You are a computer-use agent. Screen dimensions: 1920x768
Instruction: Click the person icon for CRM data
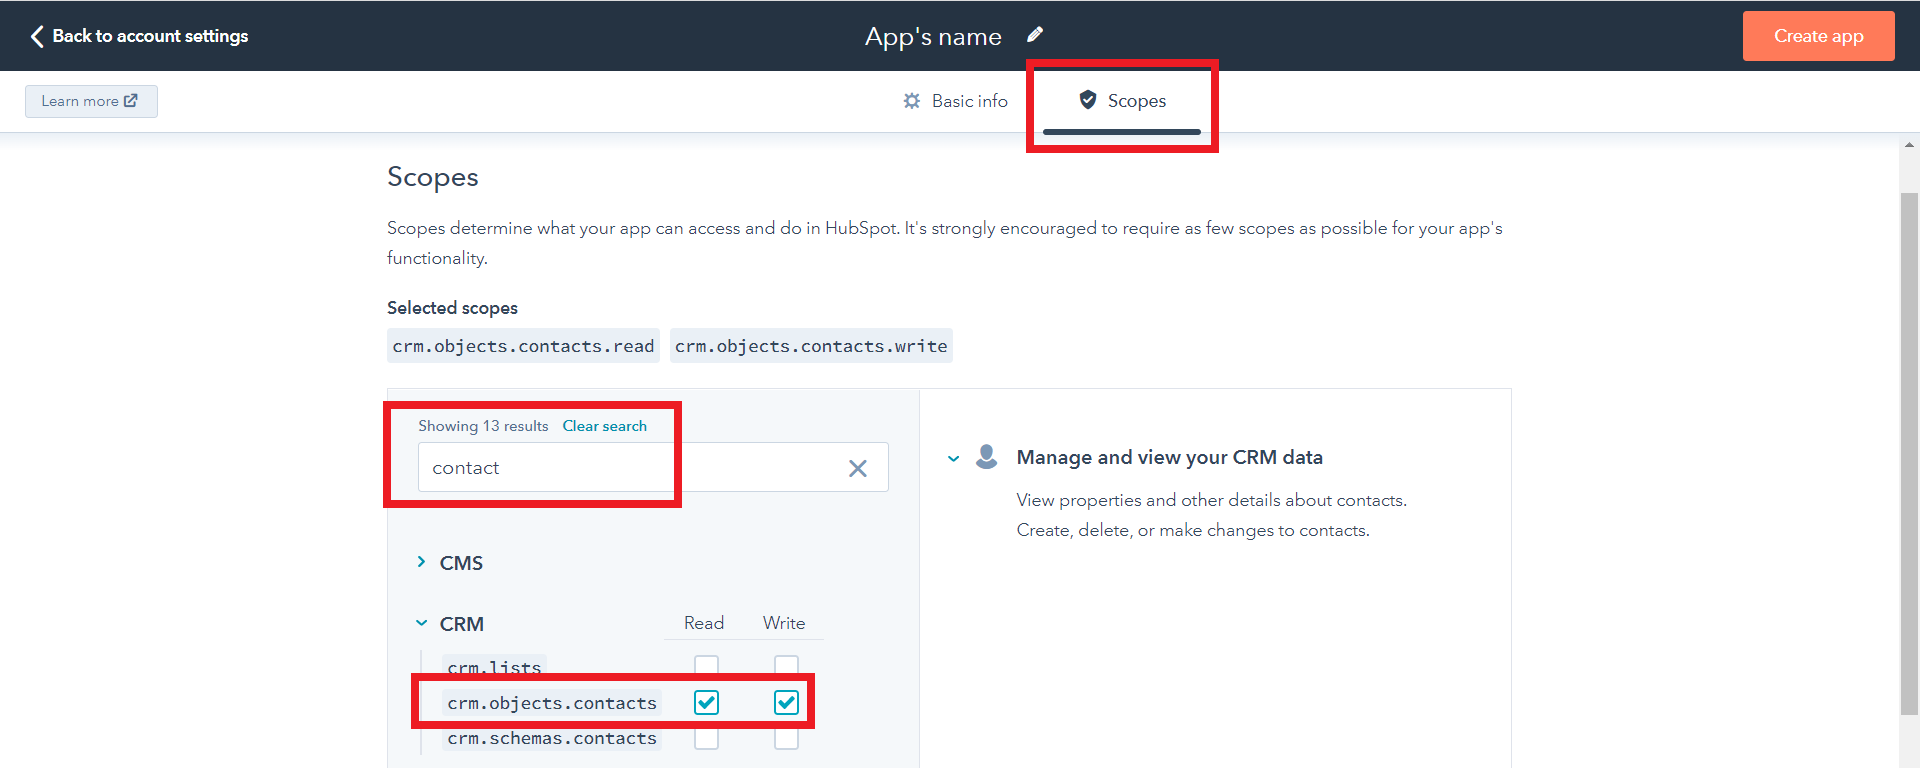987,457
